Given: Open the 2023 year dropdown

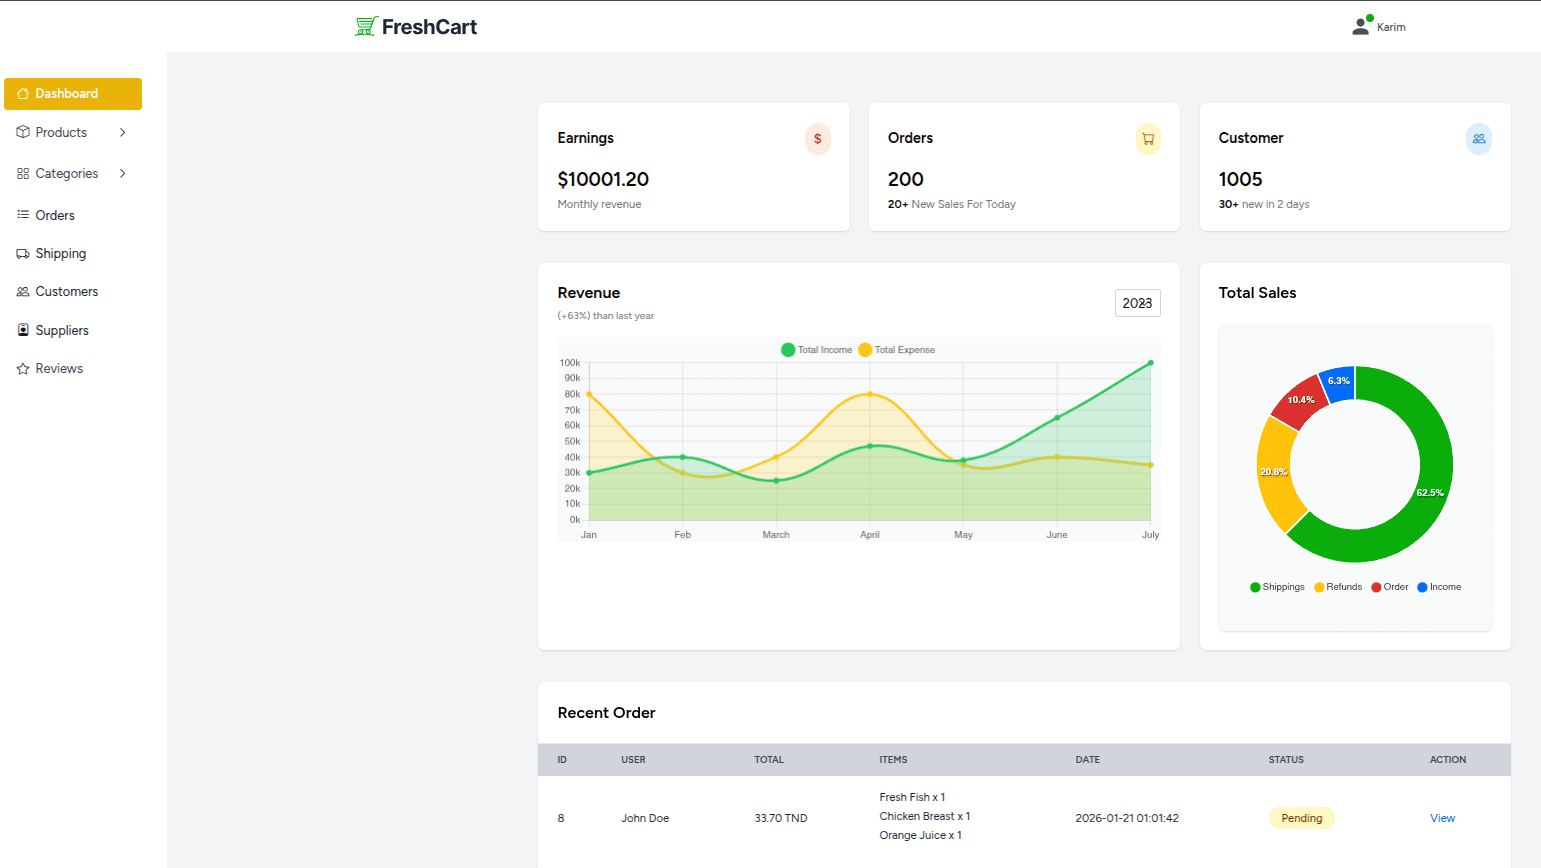Looking at the screenshot, I should pyautogui.click(x=1138, y=303).
